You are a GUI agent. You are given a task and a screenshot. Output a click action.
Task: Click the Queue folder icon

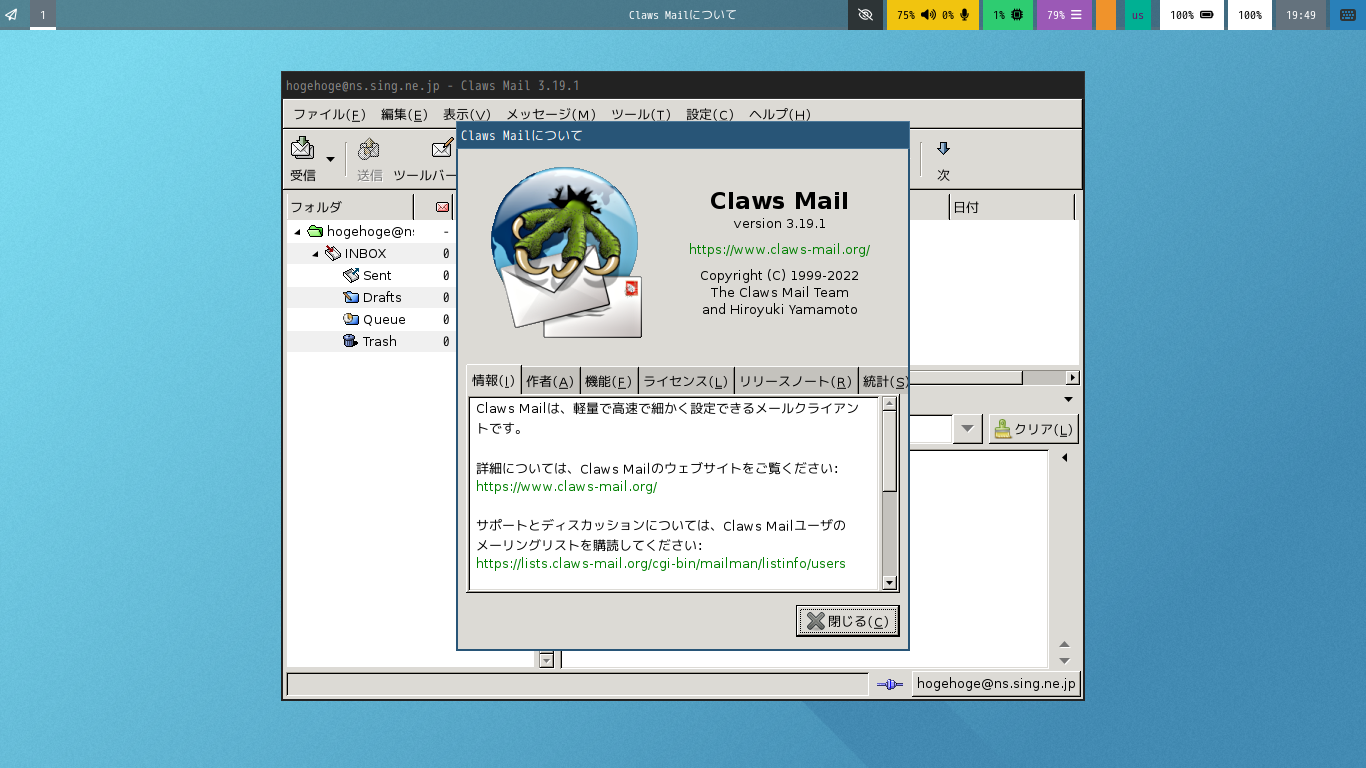[351, 319]
